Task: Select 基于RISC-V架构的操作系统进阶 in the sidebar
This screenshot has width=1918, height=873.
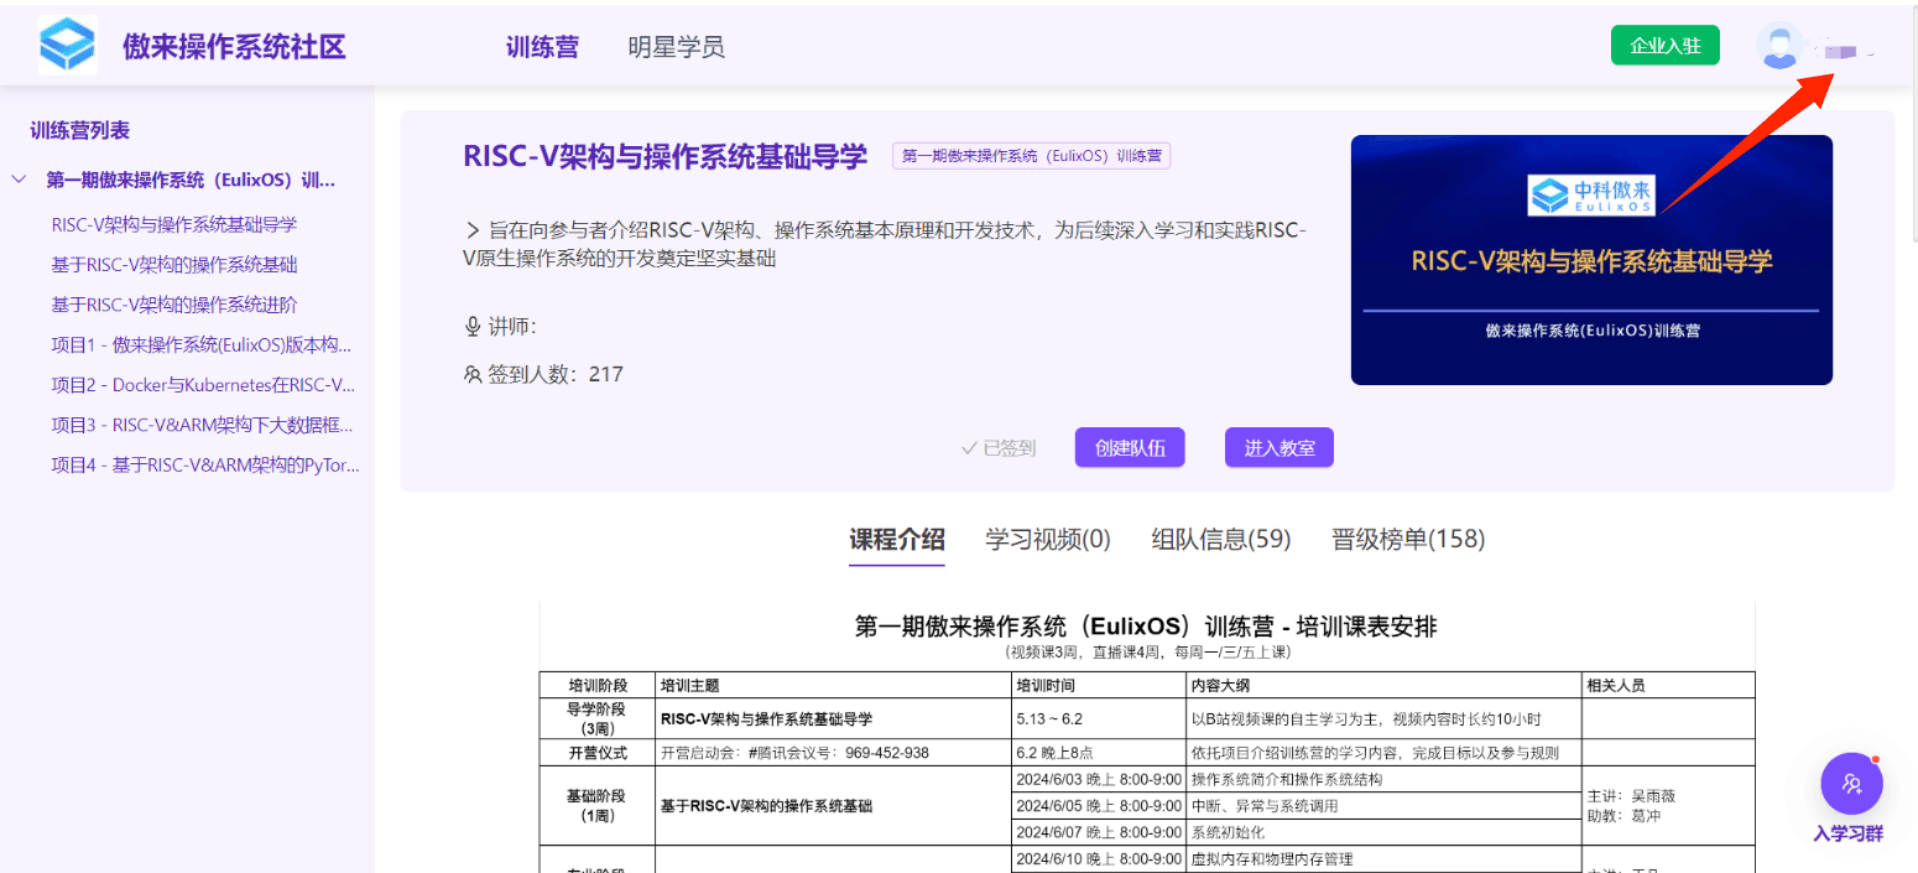Action: click(x=174, y=305)
